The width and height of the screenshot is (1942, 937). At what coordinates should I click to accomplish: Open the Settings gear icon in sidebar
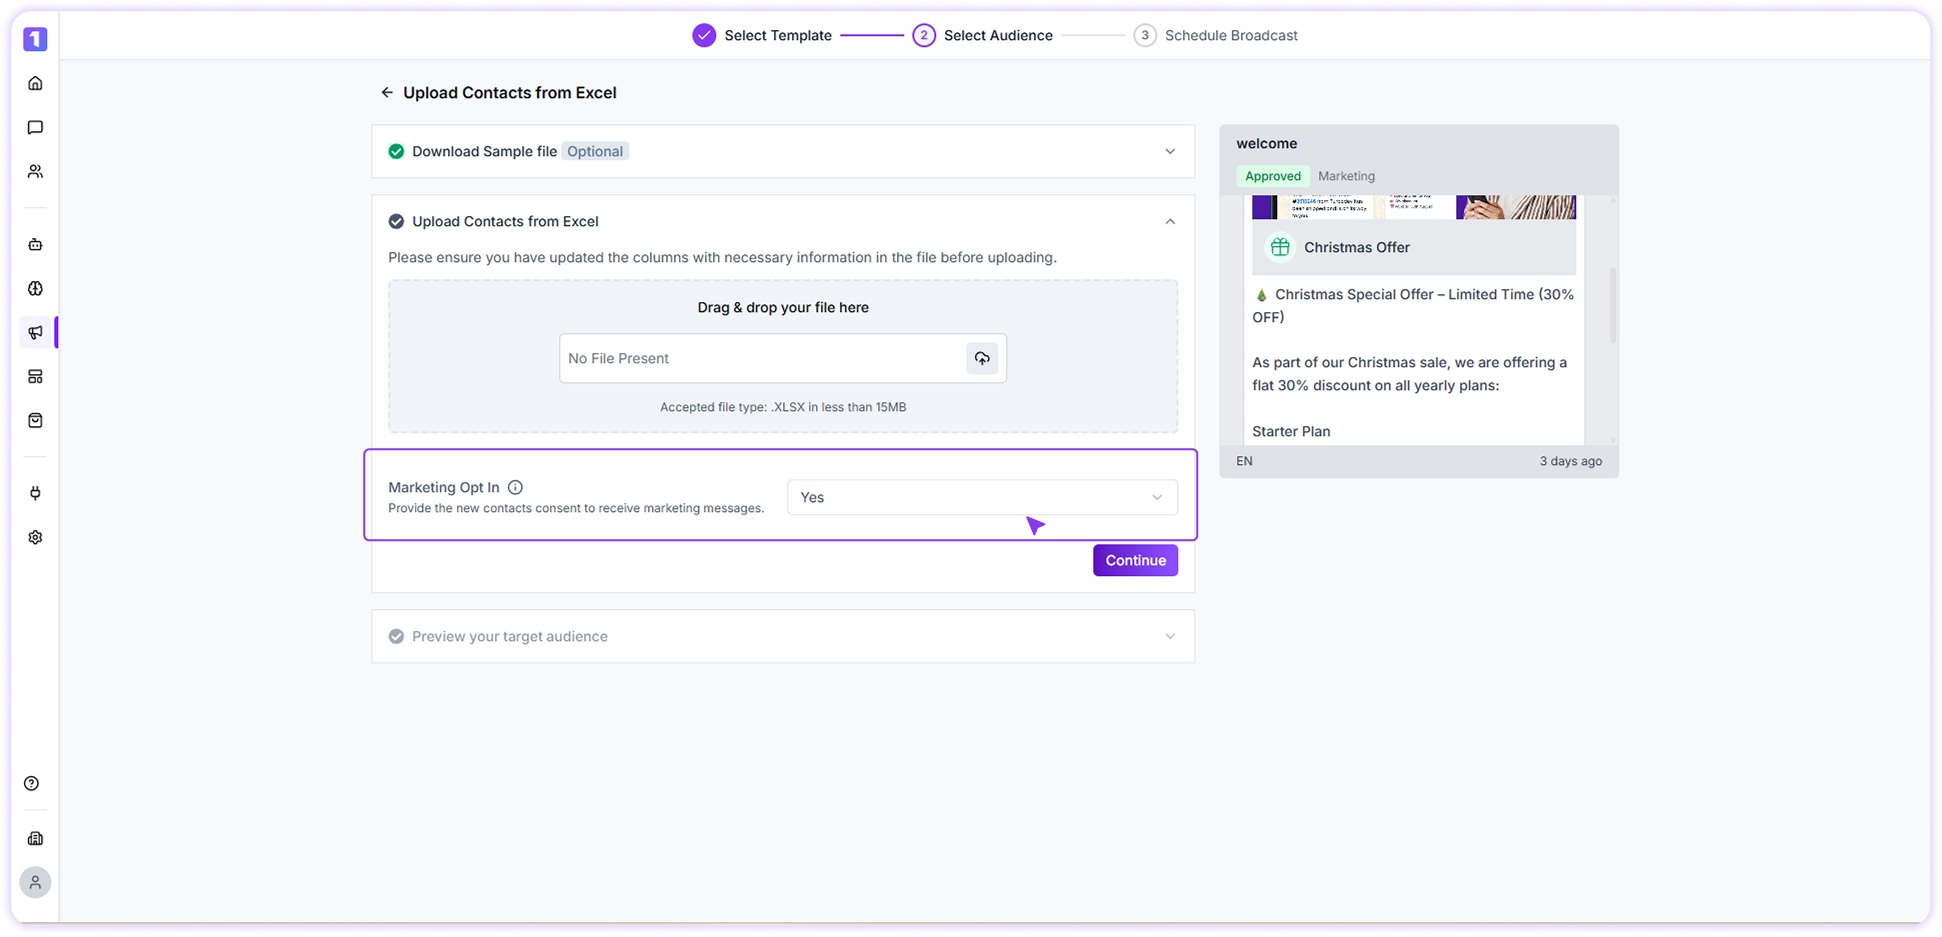pos(35,537)
